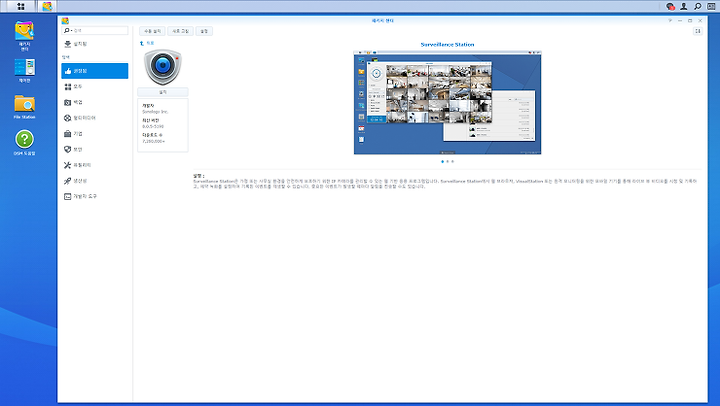The height and width of the screenshot is (406, 720).
Task: Go back using the Back arrow link
Action: (147, 43)
